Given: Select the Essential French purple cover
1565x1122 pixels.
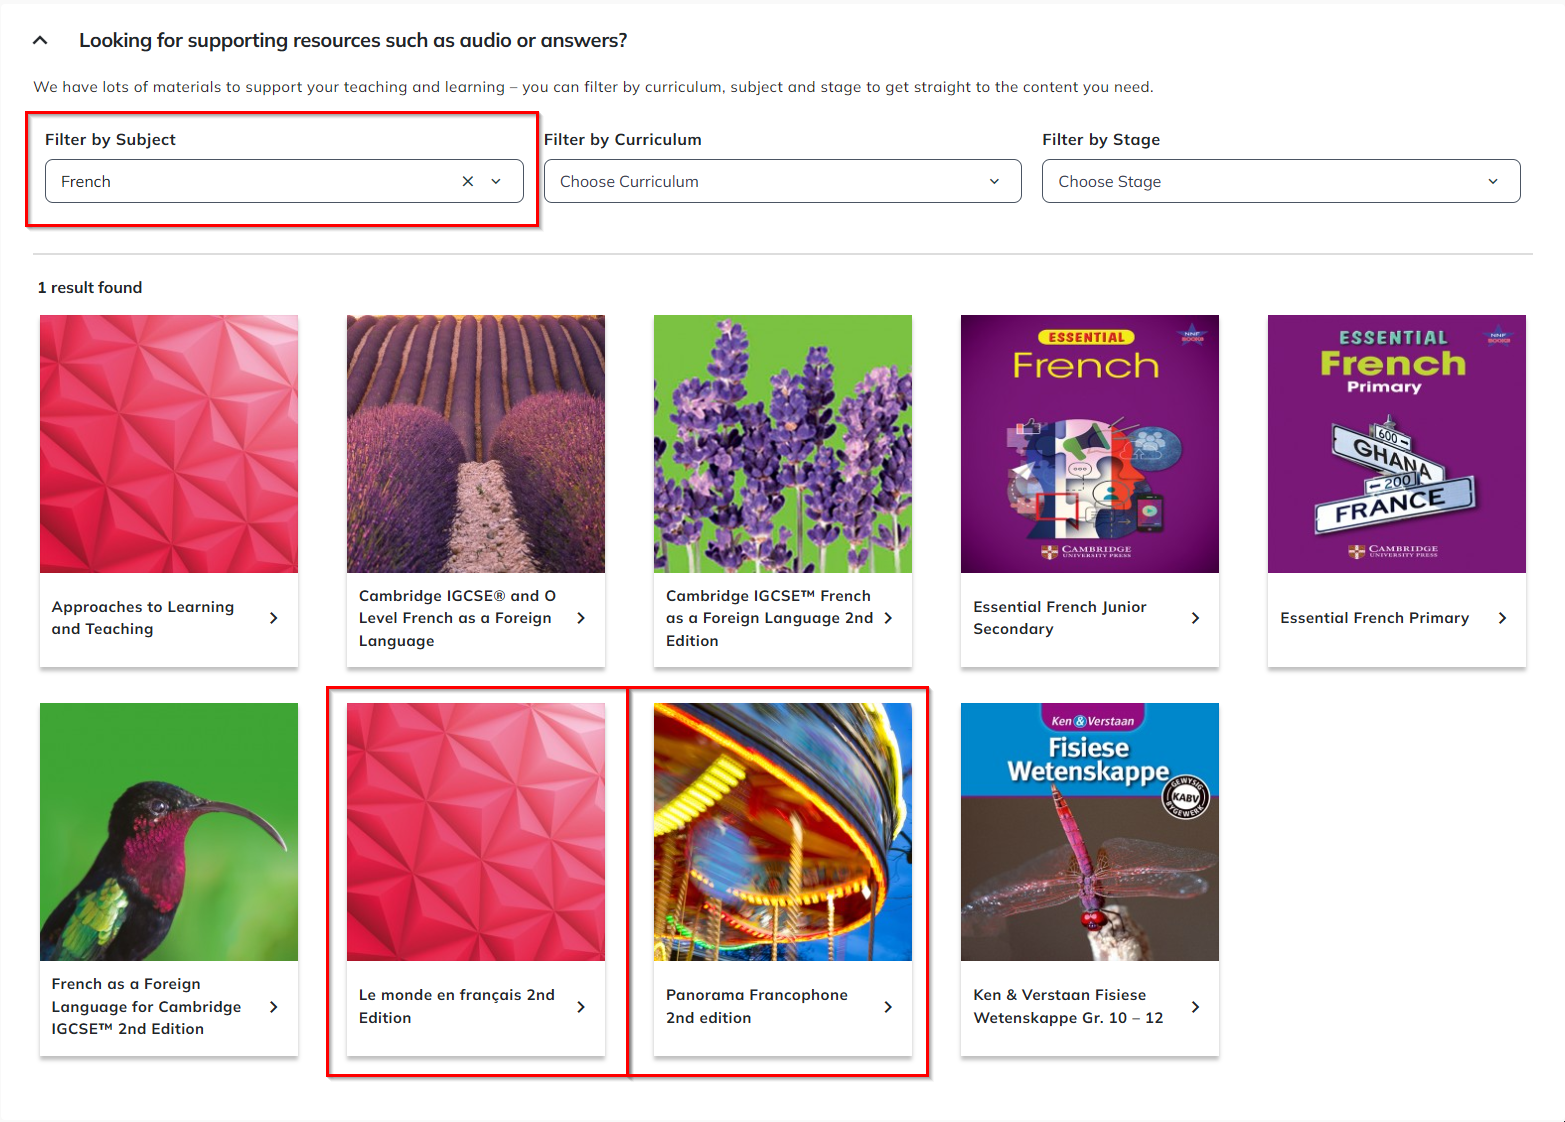Looking at the screenshot, I should point(1090,444).
